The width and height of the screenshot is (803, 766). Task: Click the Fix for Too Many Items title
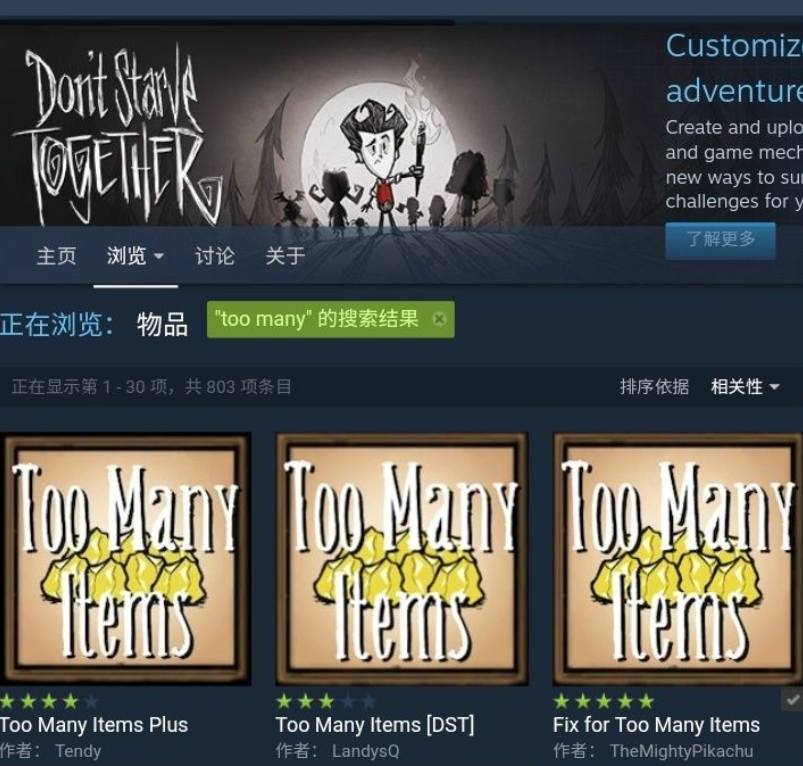tap(656, 725)
